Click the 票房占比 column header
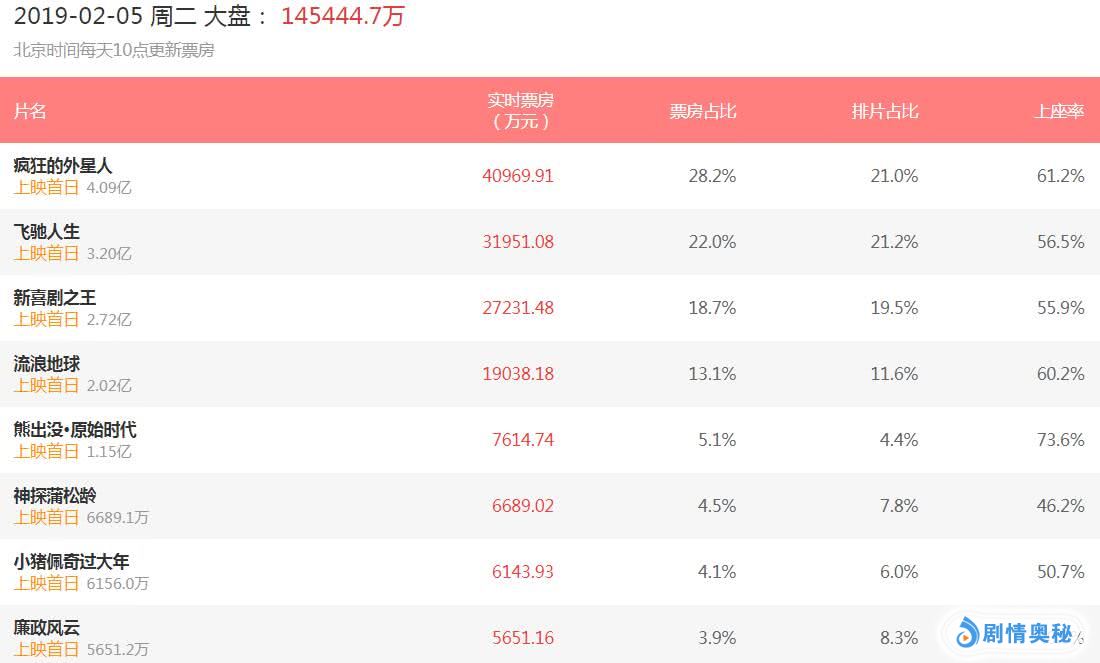Viewport: 1100px width, 663px height. point(703,111)
